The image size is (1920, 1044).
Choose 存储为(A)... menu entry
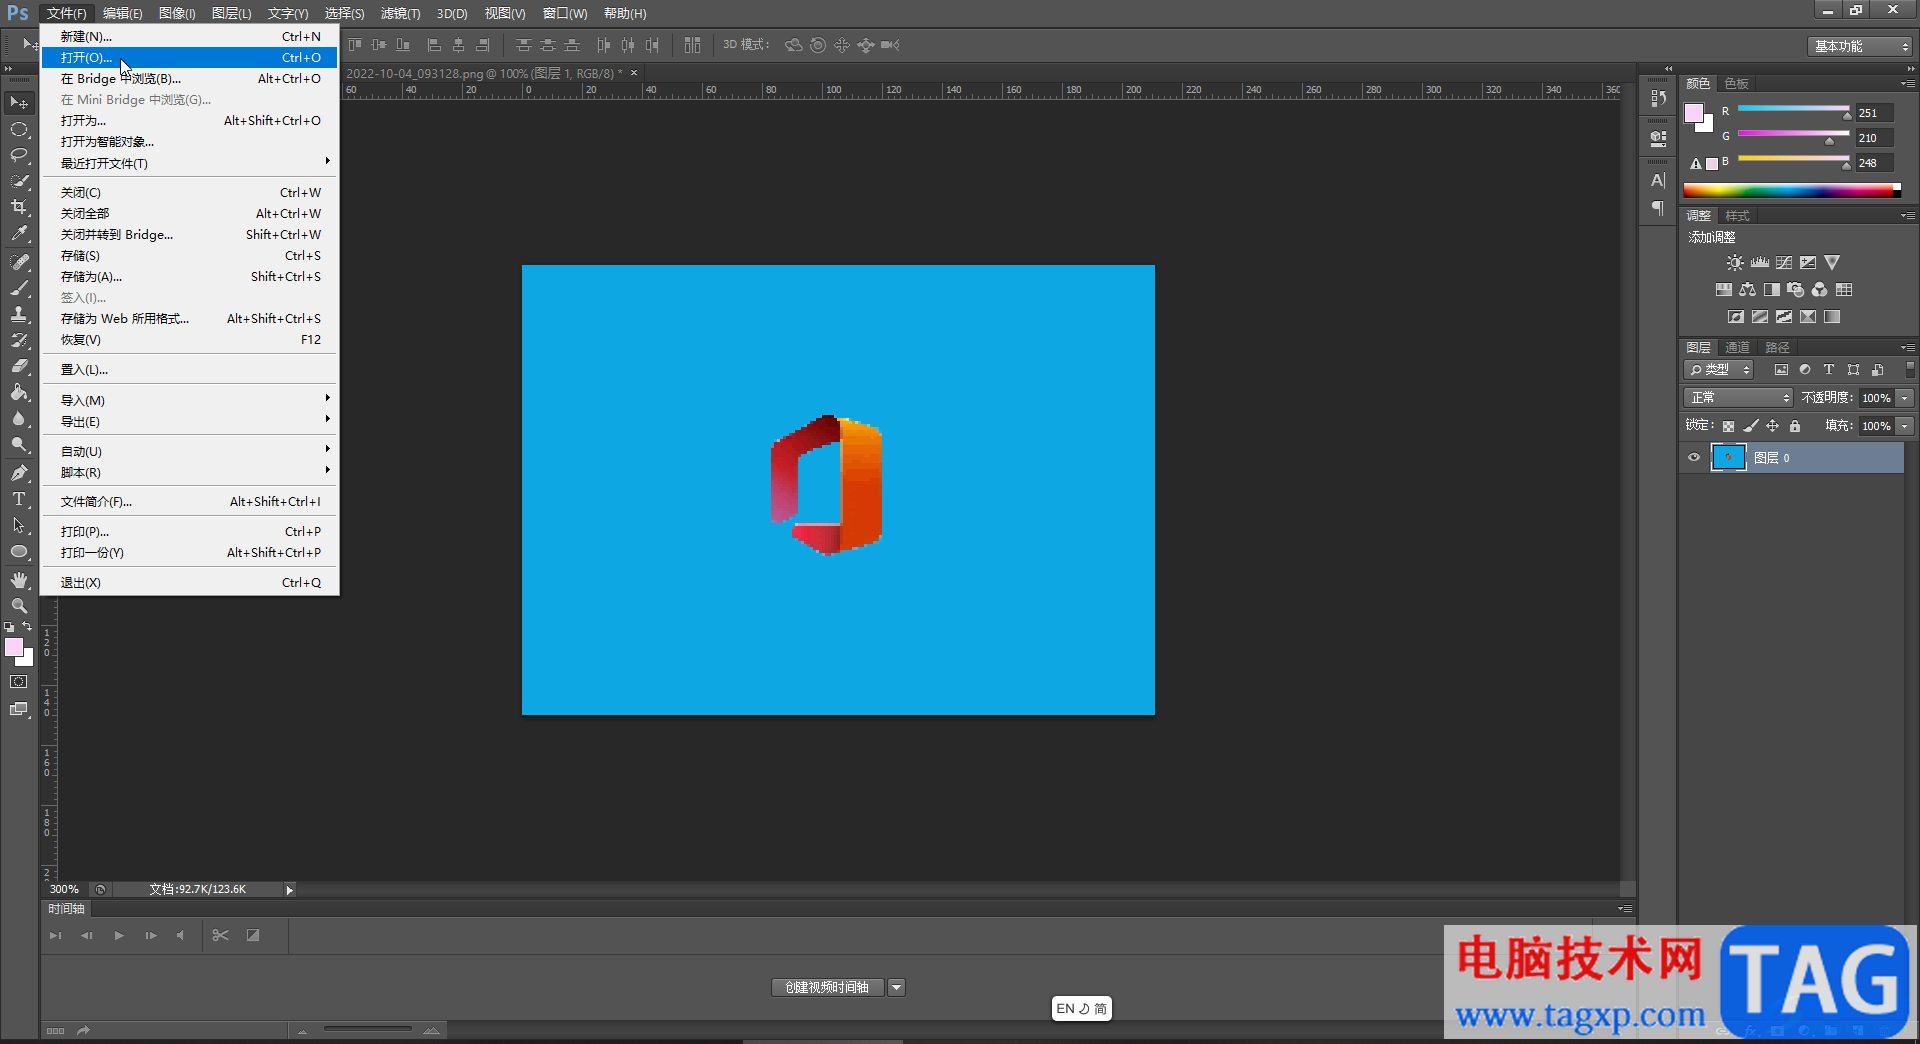[x=190, y=277]
